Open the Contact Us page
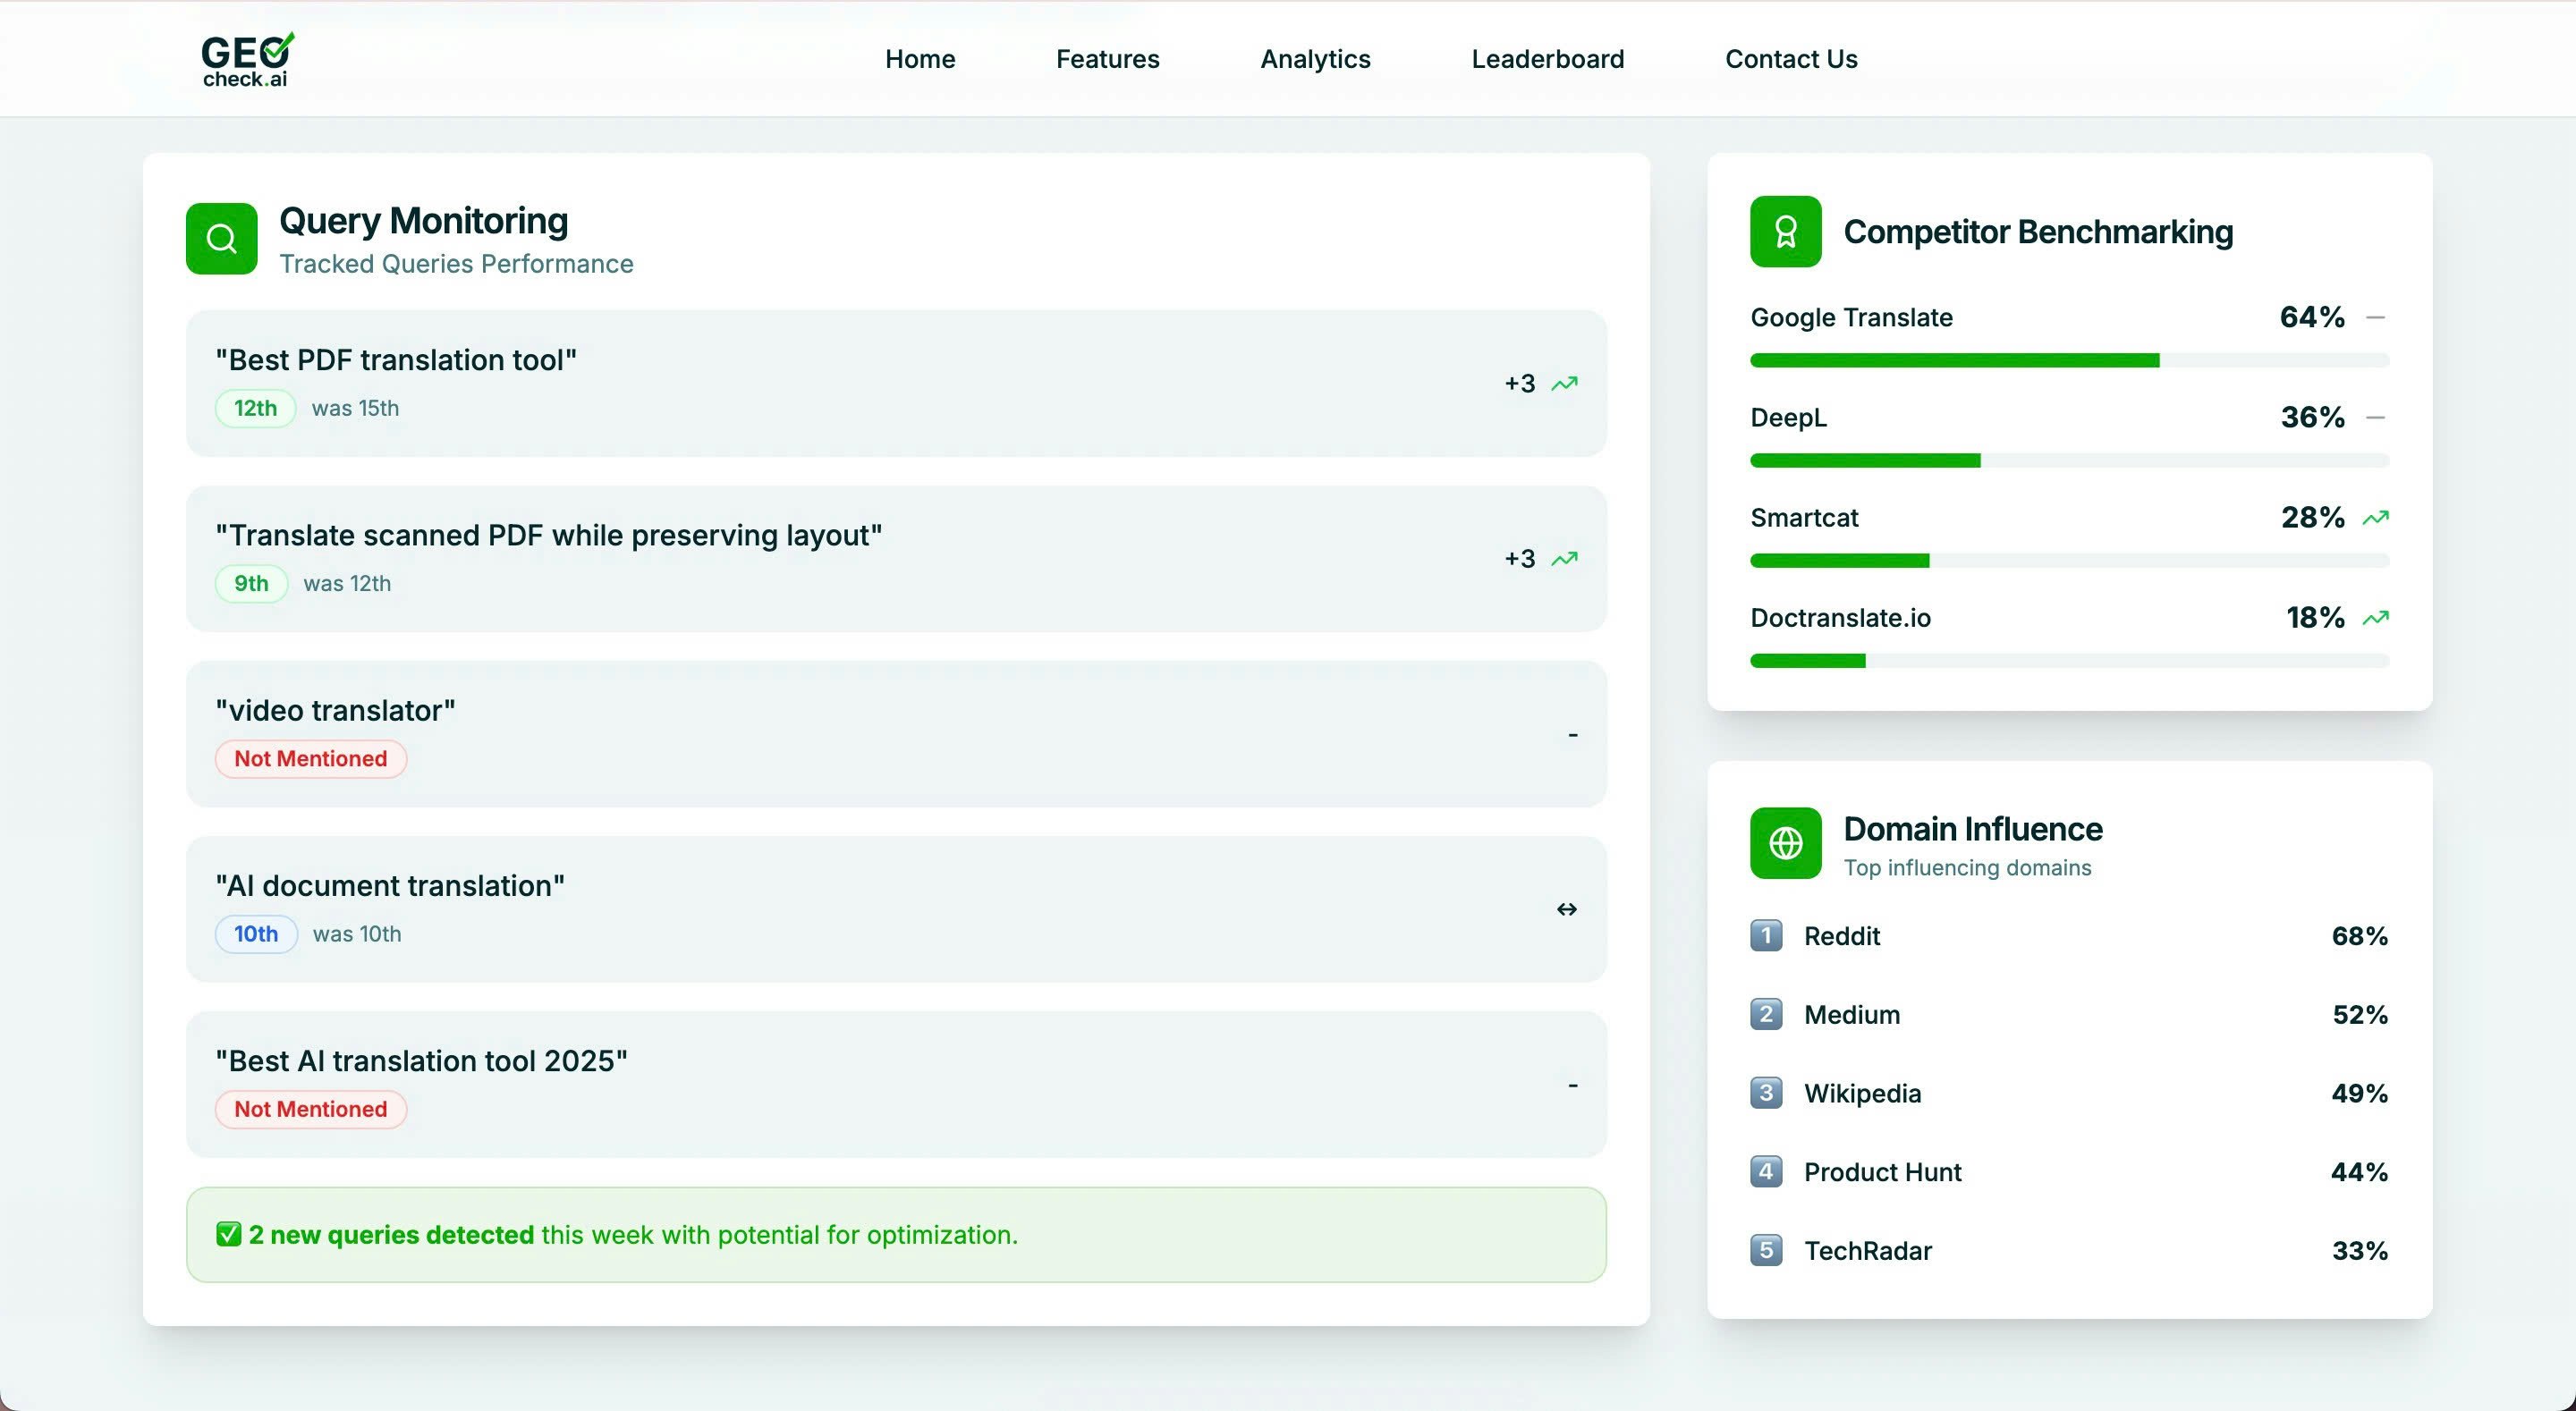This screenshot has width=2576, height=1411. coord(1791,59)
